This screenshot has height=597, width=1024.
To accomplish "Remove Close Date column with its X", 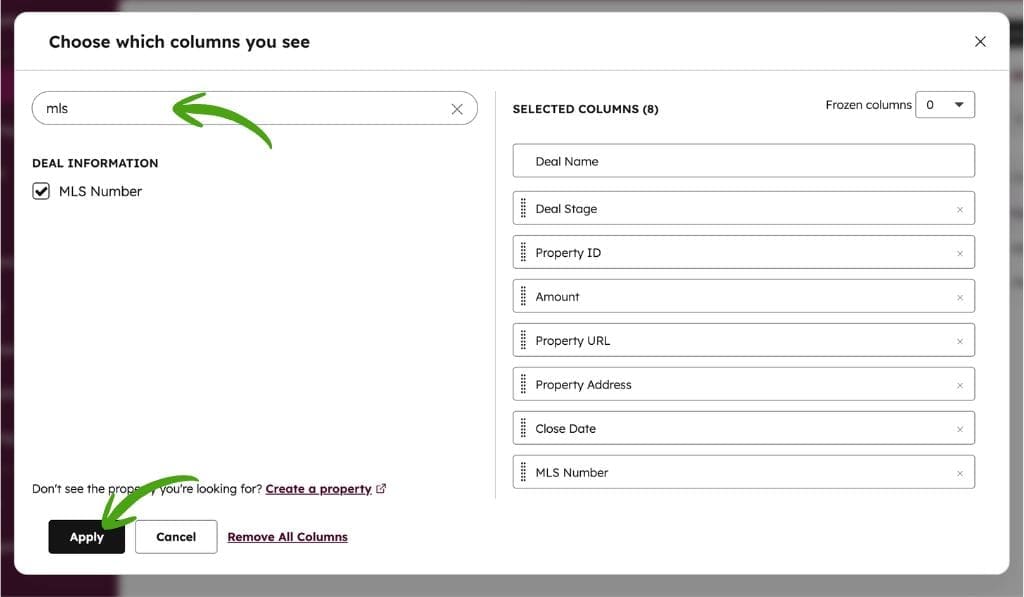I will (959, 429).
